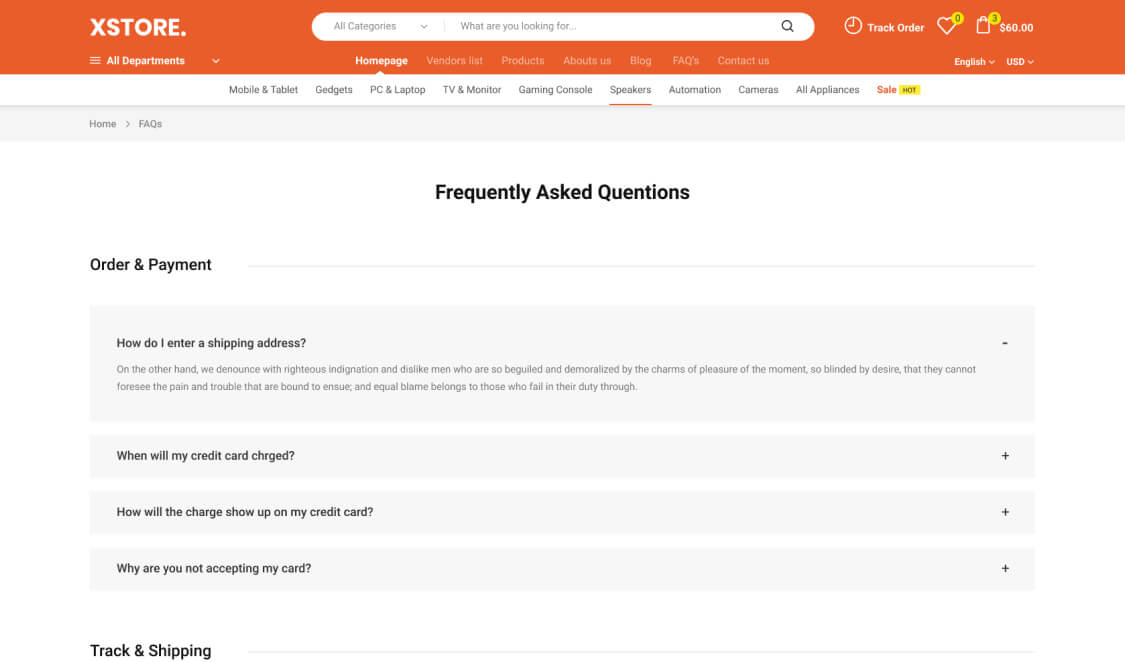Collapse the shipping address answer minus icon

click(x=1005, y=343)
